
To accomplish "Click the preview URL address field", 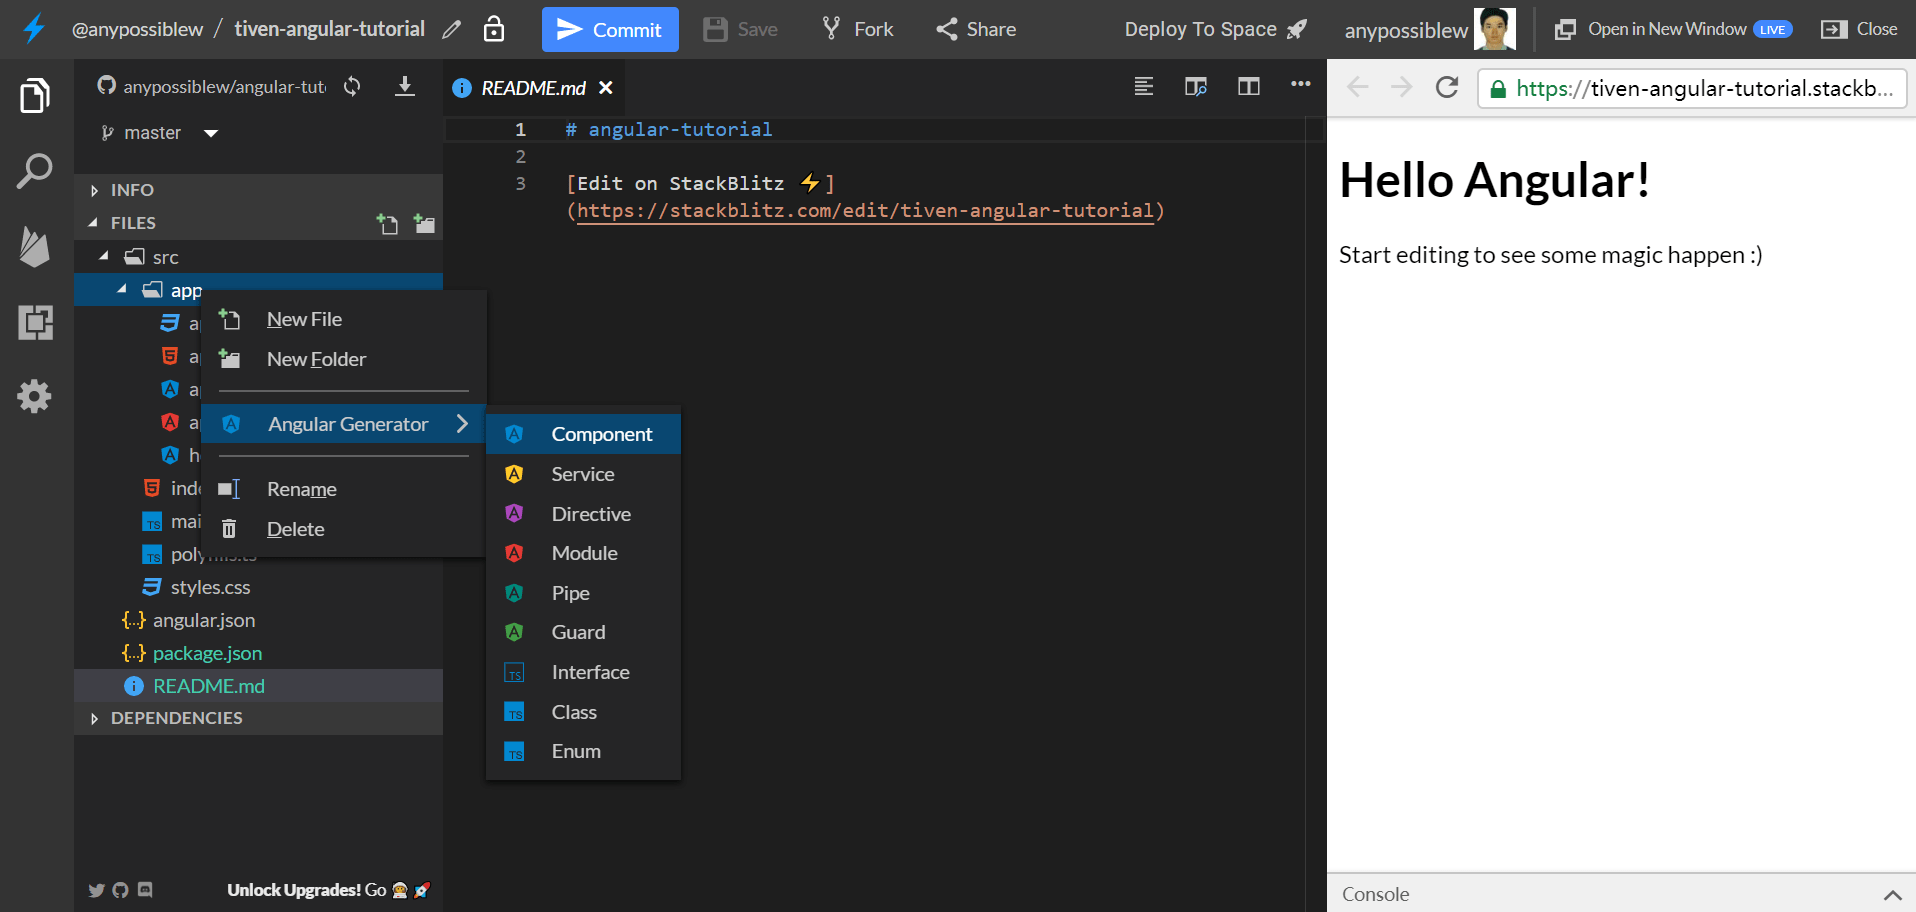I will coord(1692,88).
